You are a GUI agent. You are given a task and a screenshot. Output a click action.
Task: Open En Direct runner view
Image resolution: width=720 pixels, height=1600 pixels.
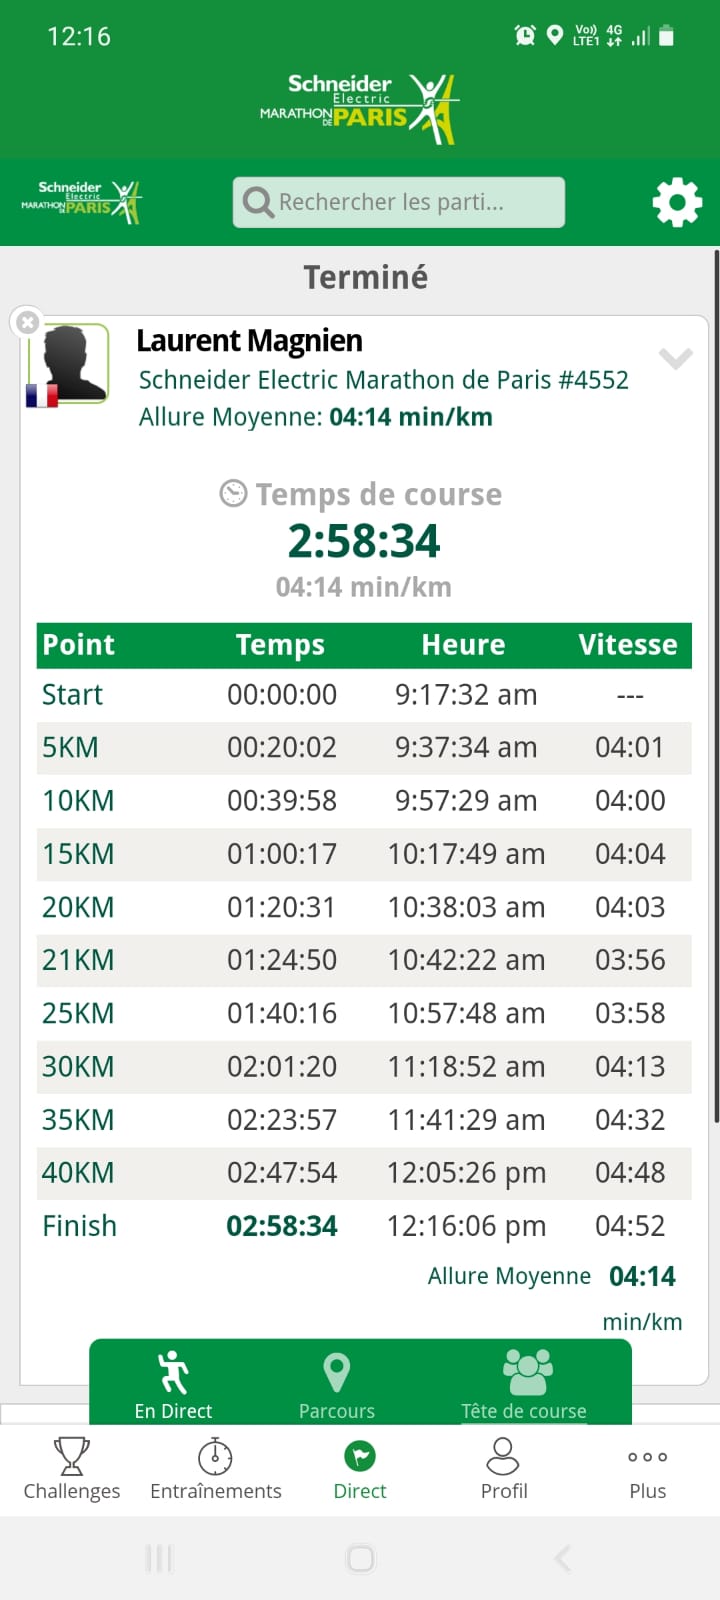tap(174, 1385)
